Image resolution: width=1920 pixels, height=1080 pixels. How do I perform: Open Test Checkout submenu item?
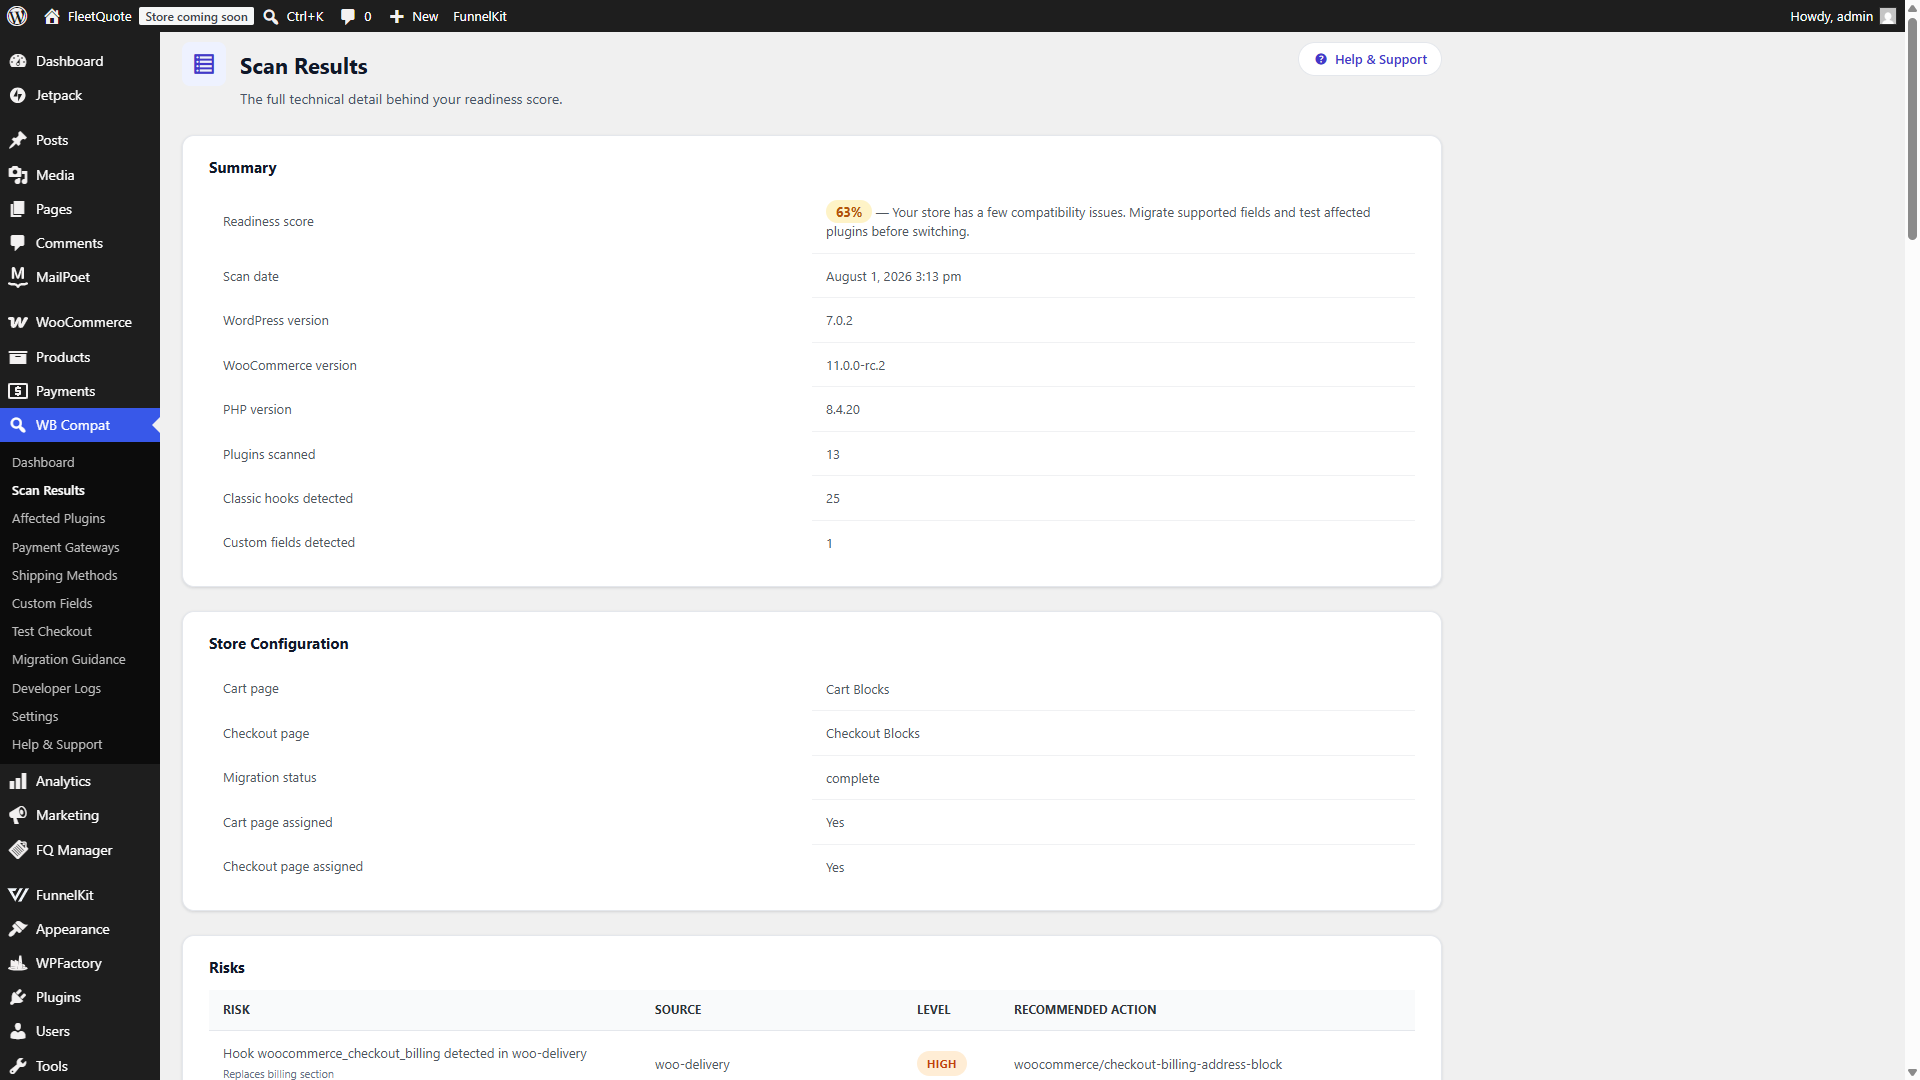pos(51,631)
